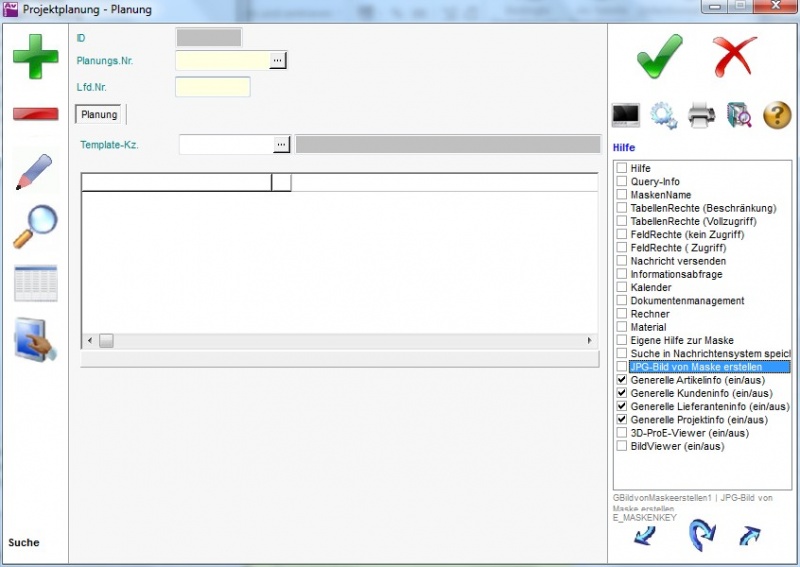The height and width of the screenshot is (567, 800).
Task: Select the pencil edit icon
Action: click(x=35, y=172)
